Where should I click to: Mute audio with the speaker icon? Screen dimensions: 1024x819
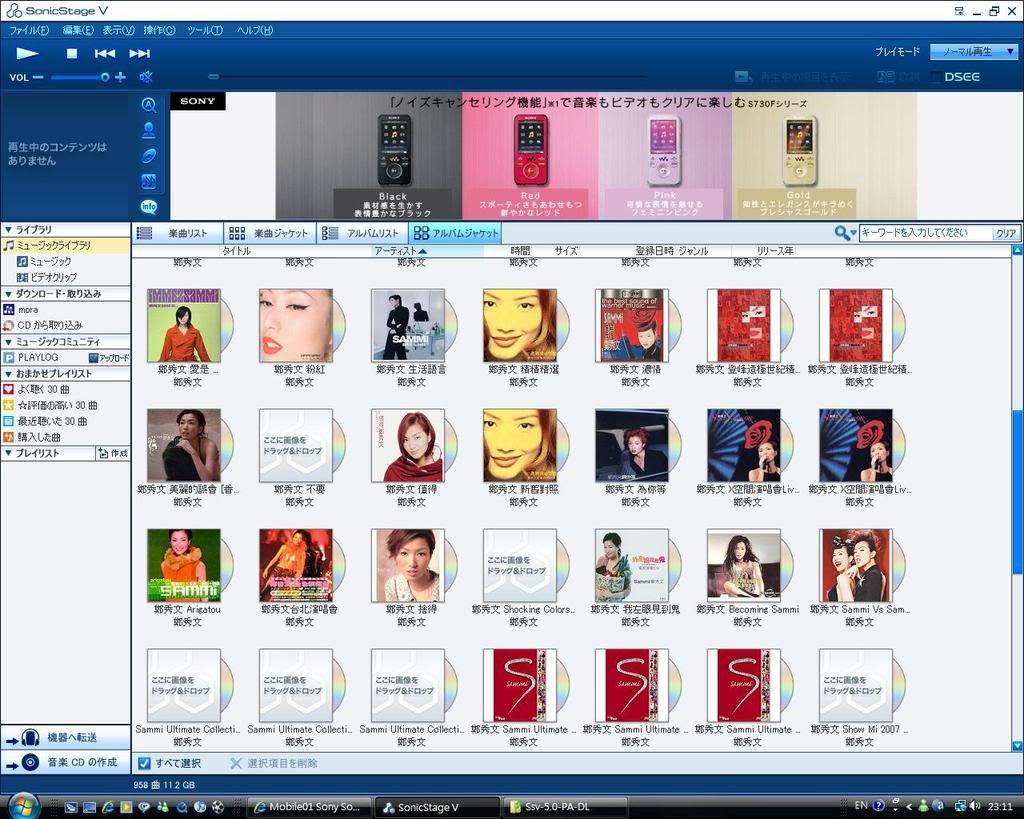click(146, 77)
